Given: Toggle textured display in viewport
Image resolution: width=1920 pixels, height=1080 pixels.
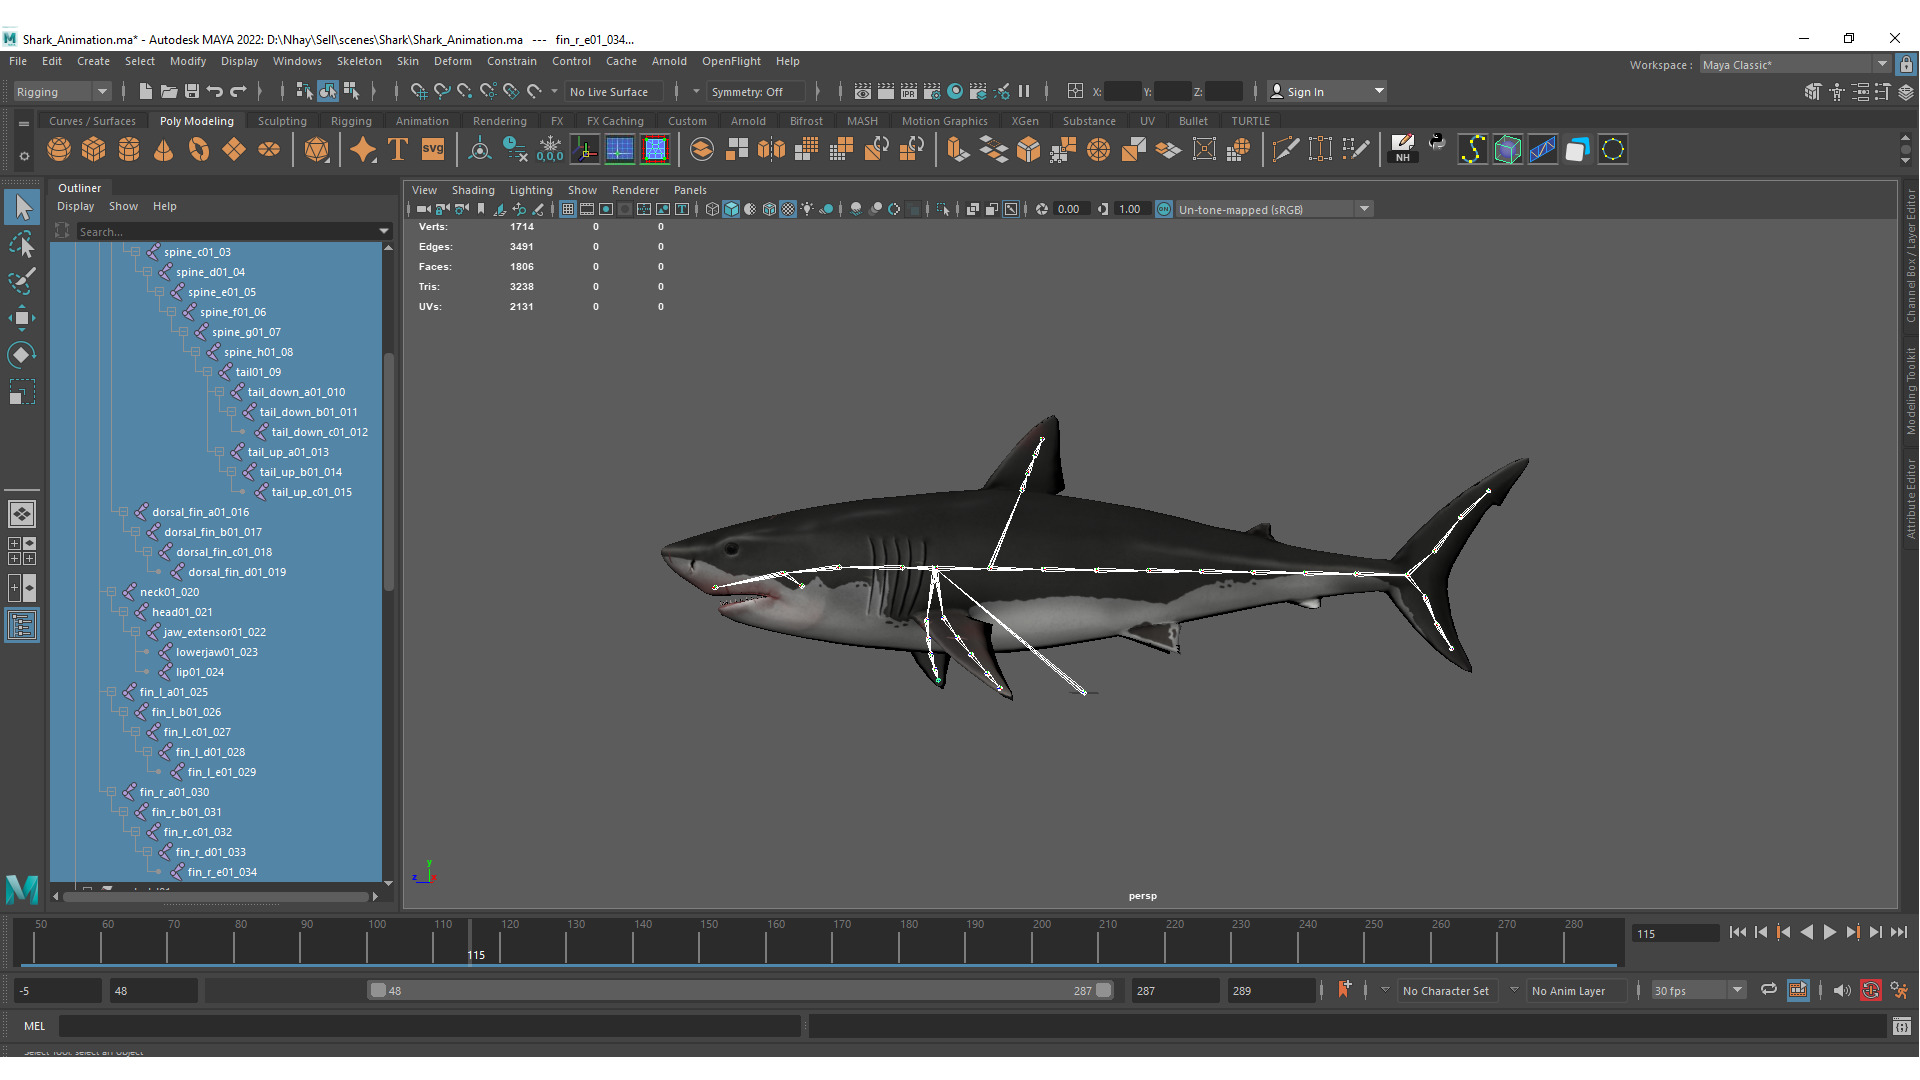Looking at the screenshot, I should (788, 209).
